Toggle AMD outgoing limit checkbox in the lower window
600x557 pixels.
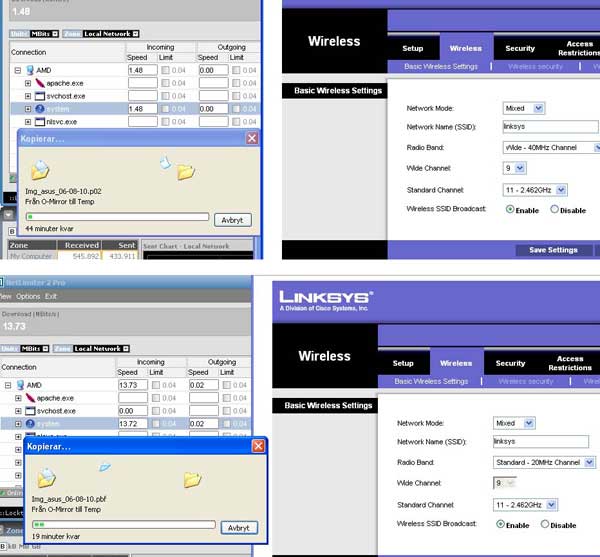click(x=227, y=385)
